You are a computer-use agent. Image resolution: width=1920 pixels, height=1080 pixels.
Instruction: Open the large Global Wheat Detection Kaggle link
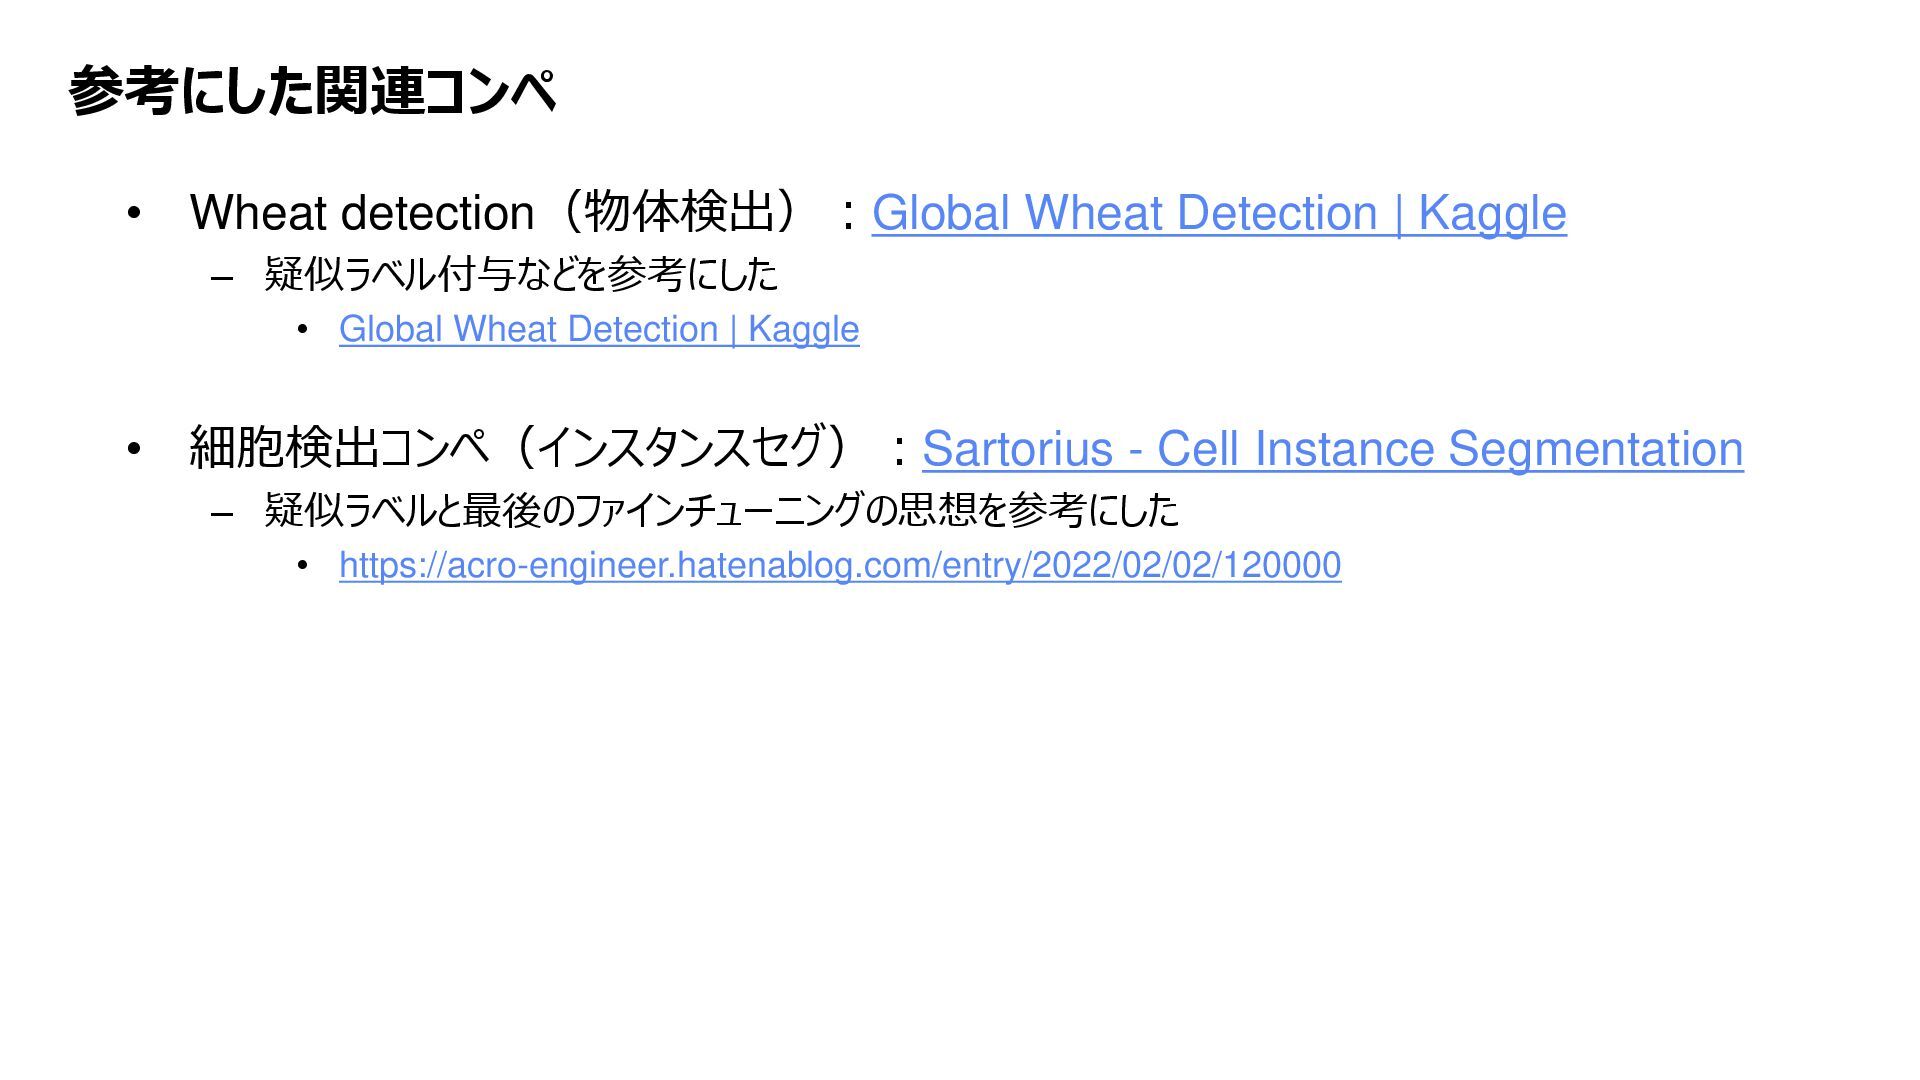click(x=1219, y=213)
